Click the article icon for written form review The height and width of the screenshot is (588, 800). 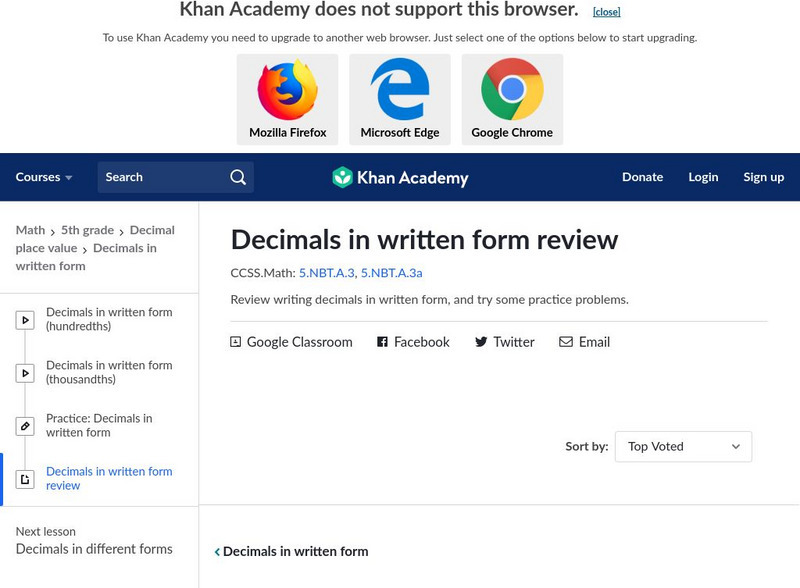click(25, 479)
